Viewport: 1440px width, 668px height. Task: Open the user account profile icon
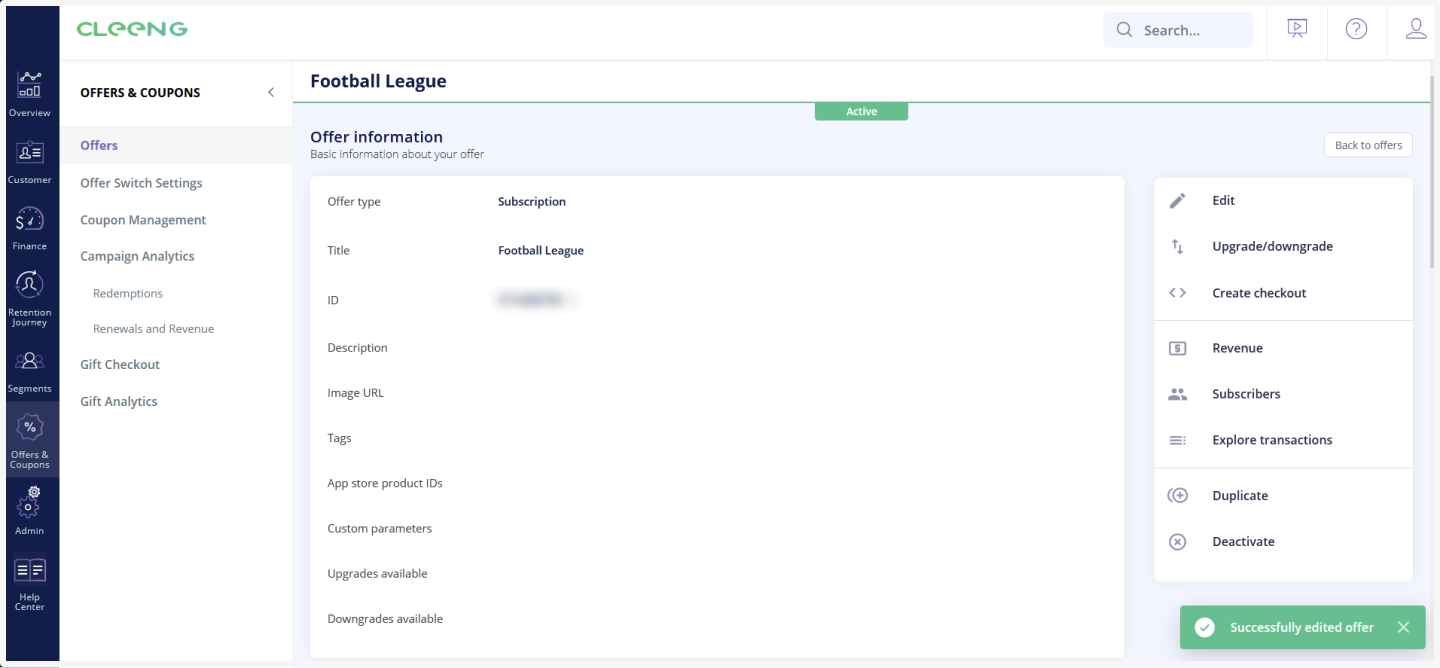tap(1416, 29)
